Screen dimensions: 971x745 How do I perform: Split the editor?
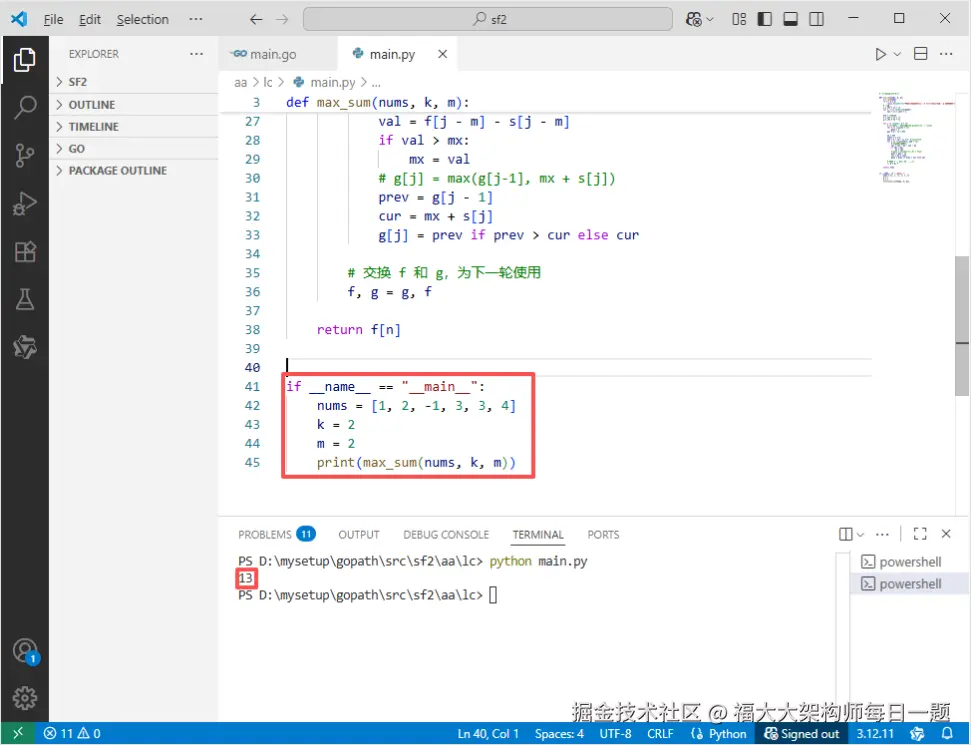click(921, 54)
